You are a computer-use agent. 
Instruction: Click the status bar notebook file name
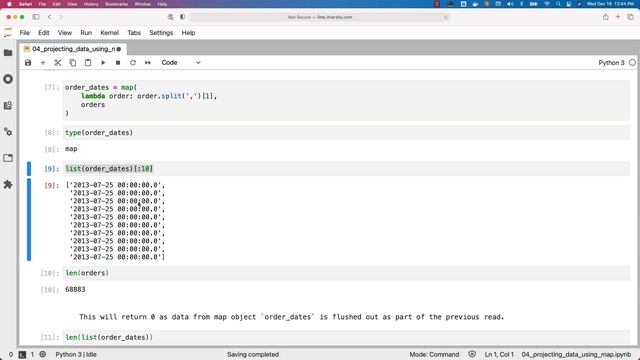pyautogui.click(x=576, y=354)
